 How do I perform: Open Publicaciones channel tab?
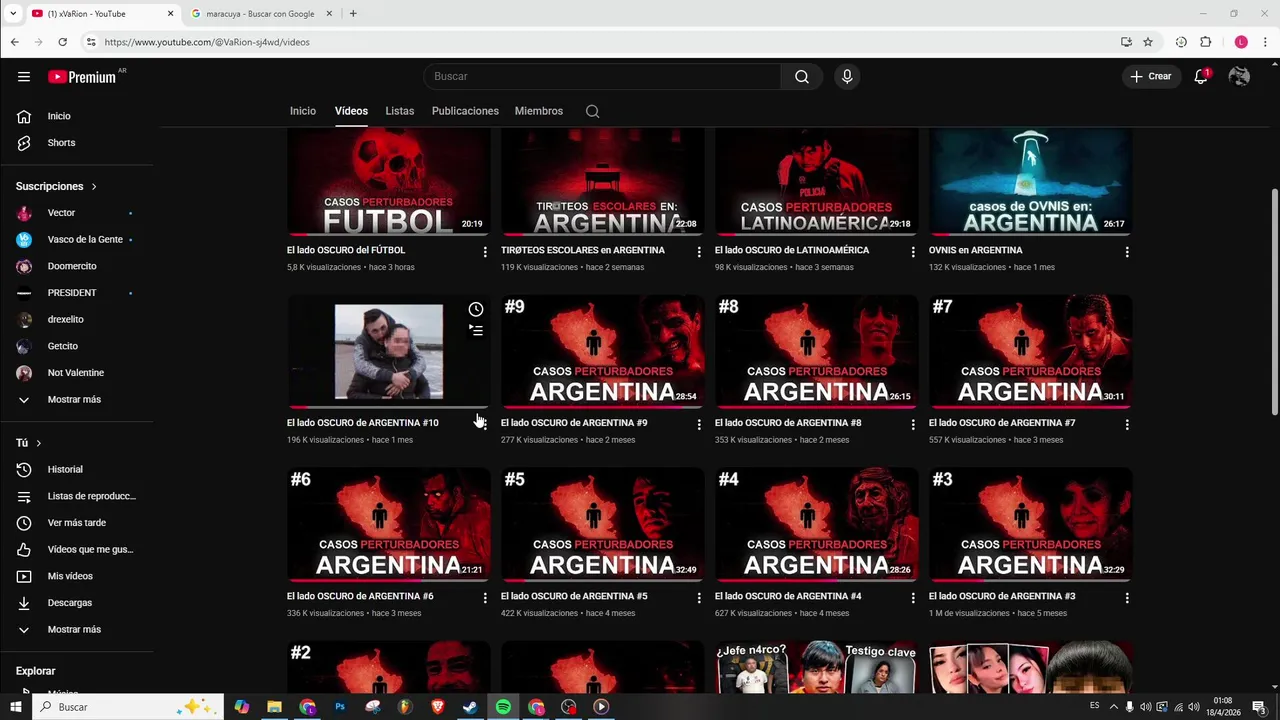click(x=465, y=111)
